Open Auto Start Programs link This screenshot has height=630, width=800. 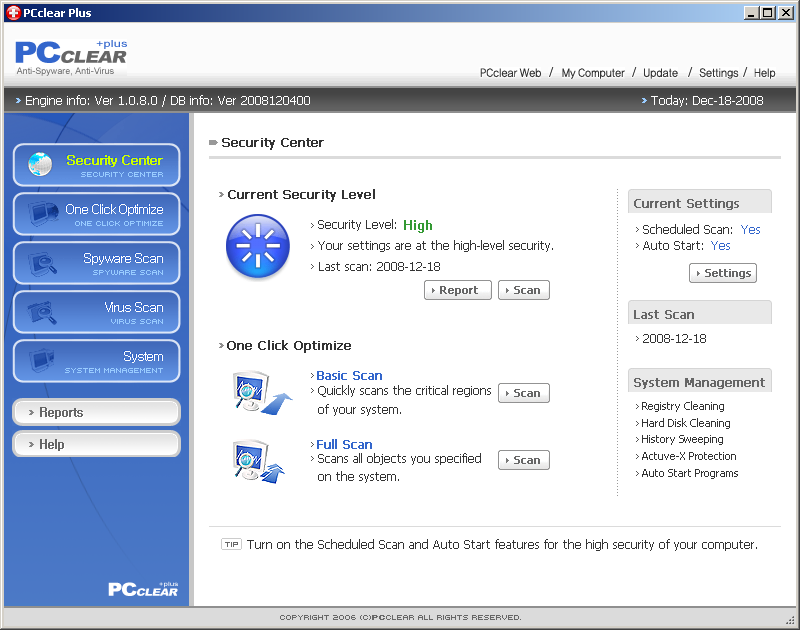690,473
